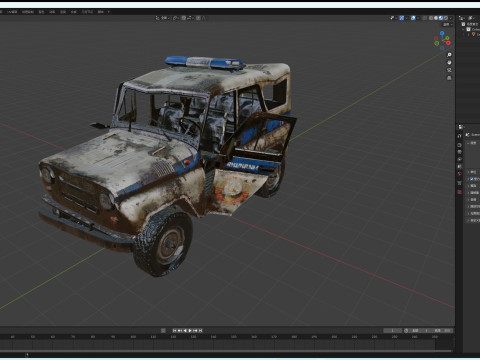Play animation in reverse
Viewport: 480px width, 360px height.
[x=185, y=331]
